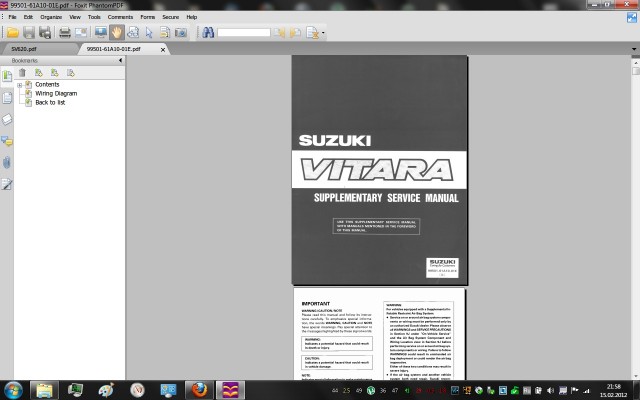Switch to the SV620.pdf tab

click(x=26, y=47)
